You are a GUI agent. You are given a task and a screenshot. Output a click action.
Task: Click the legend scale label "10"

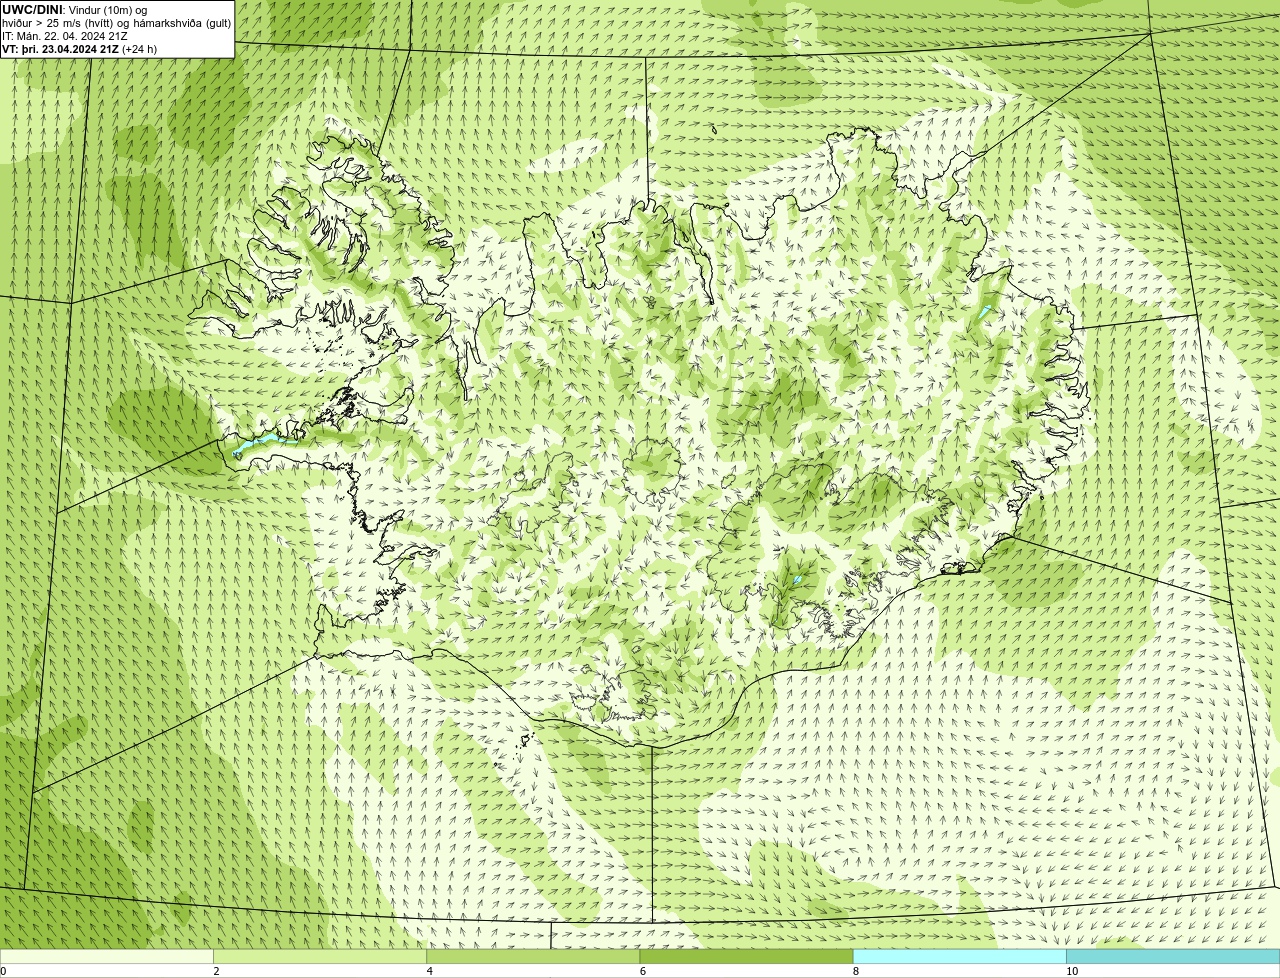[1072, 971]
